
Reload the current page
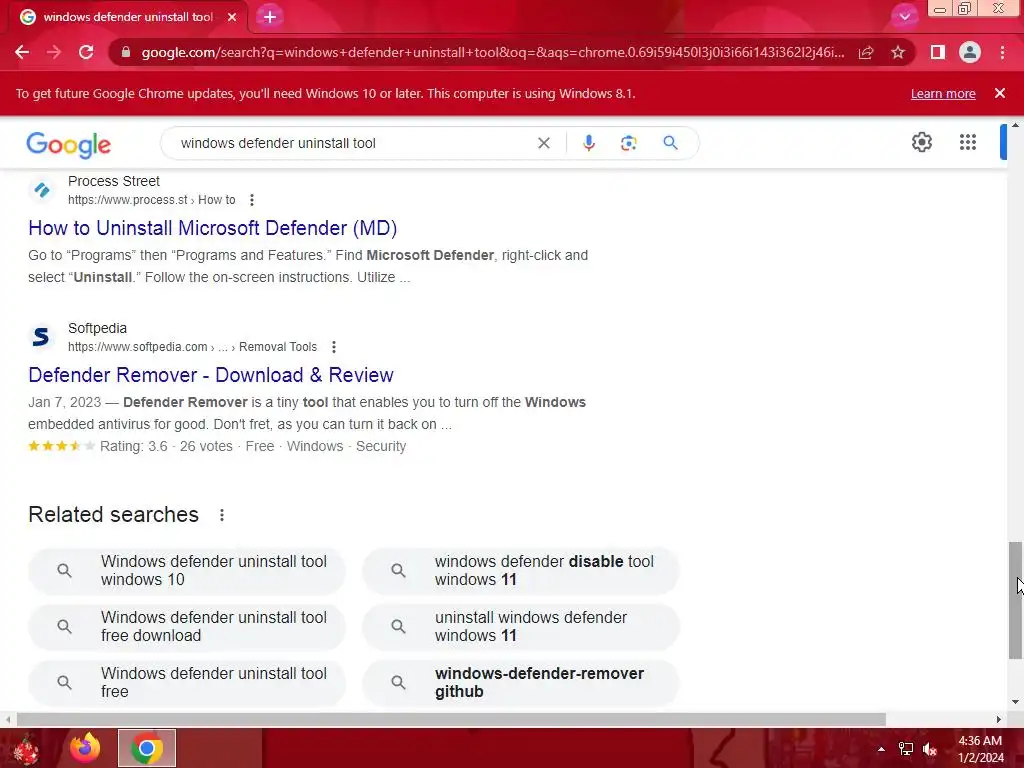coord(86,52)
